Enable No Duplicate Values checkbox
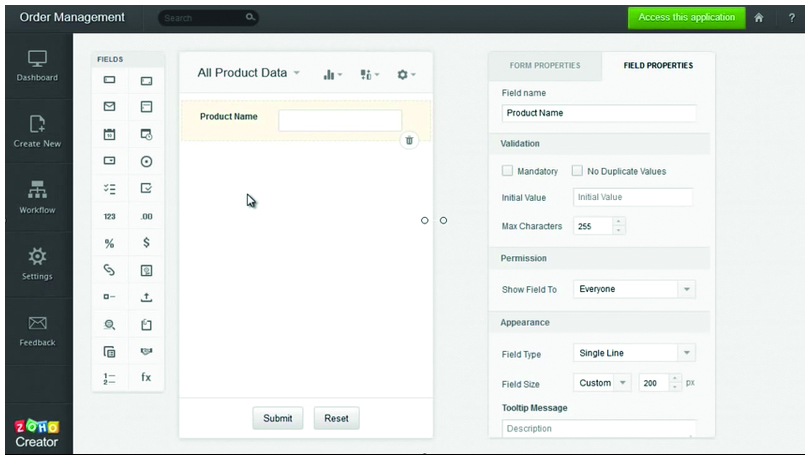Viewport: 811px width, 458px height. [577, 171]
